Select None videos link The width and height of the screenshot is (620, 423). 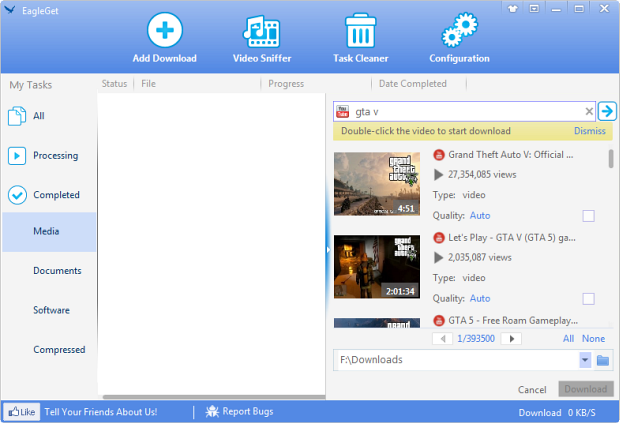click(593, 339)
